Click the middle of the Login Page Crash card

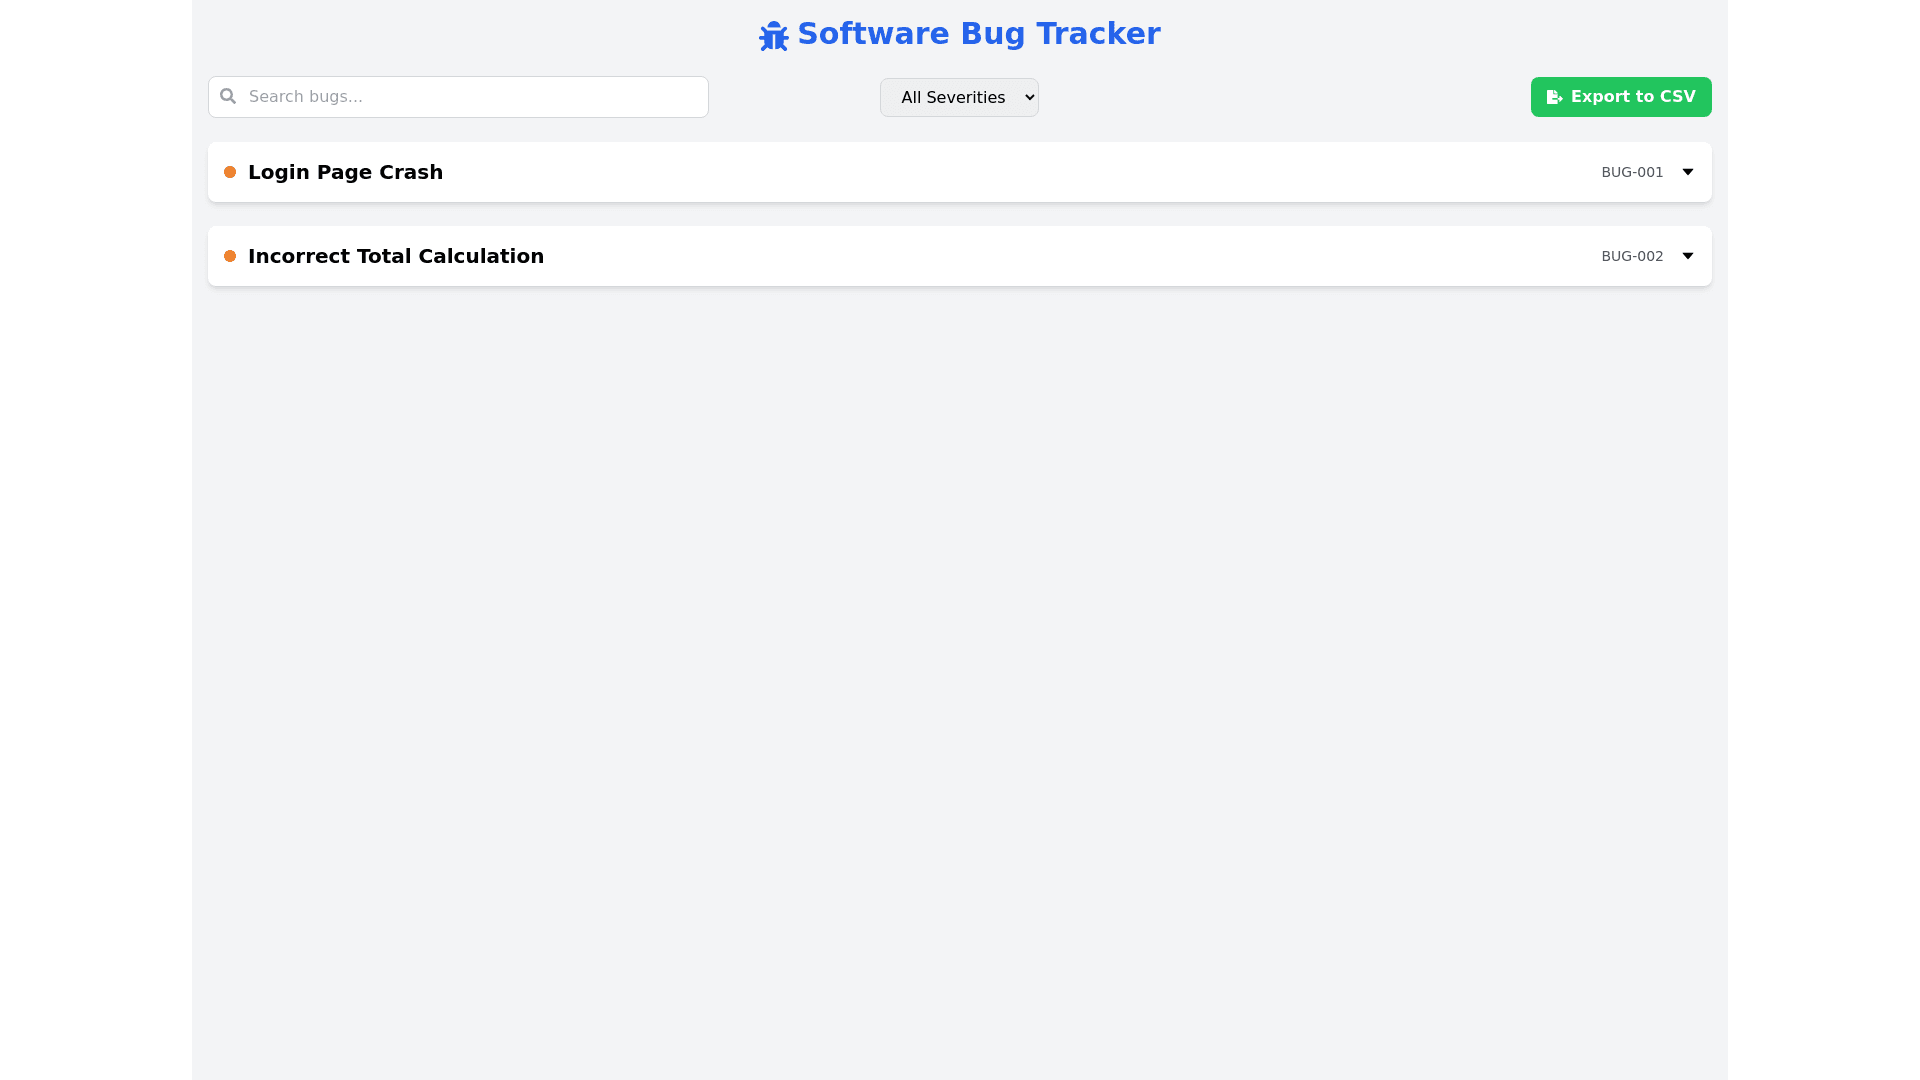coord(959,172)
